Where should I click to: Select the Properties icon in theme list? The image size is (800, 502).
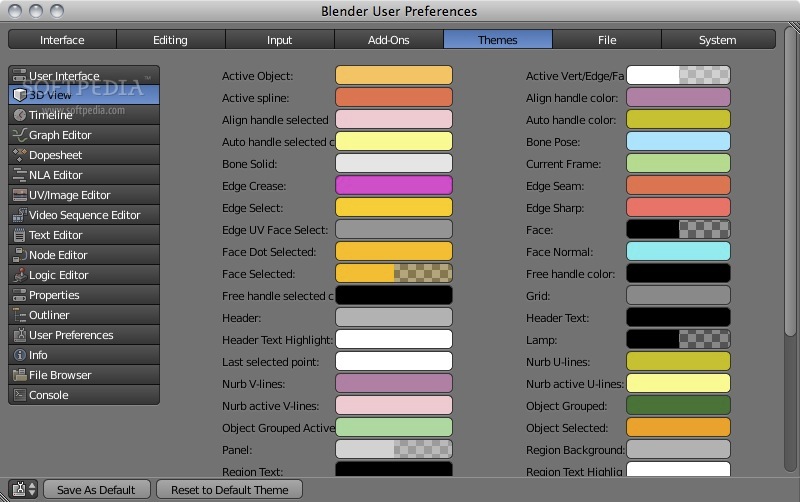[x=19, y=295]
